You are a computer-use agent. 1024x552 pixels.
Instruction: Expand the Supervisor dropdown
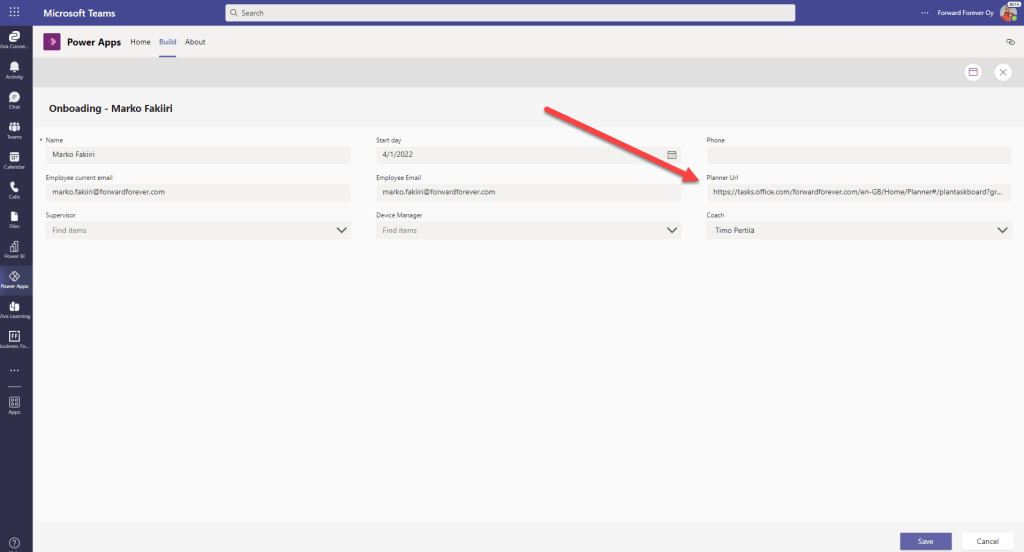tap(341, 230)
